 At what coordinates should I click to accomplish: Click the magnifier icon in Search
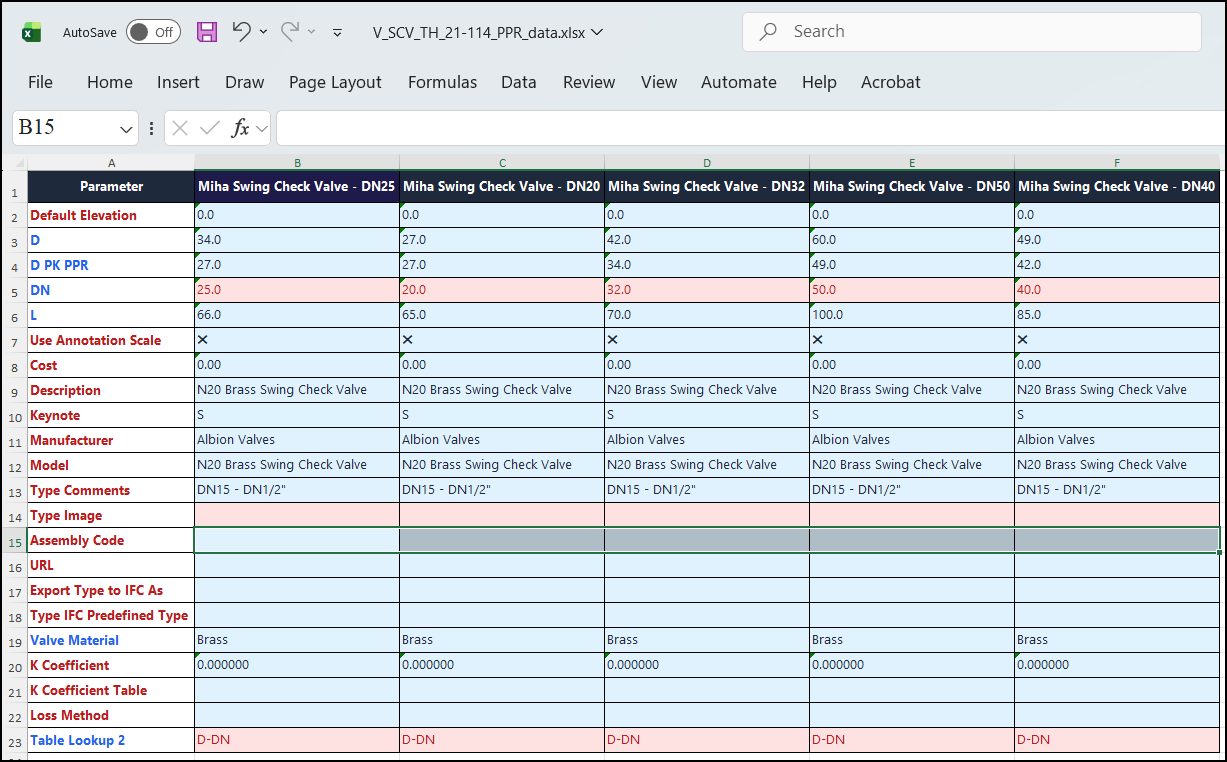point(768,32)
